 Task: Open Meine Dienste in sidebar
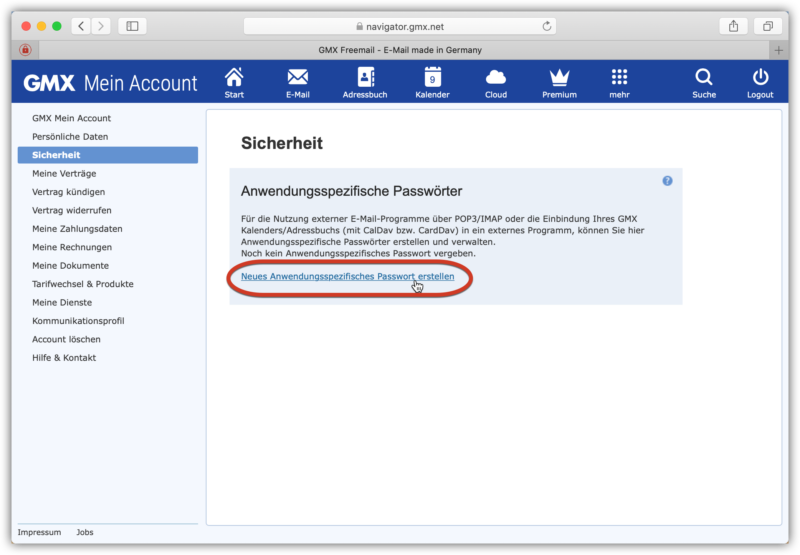click(62, 302)
